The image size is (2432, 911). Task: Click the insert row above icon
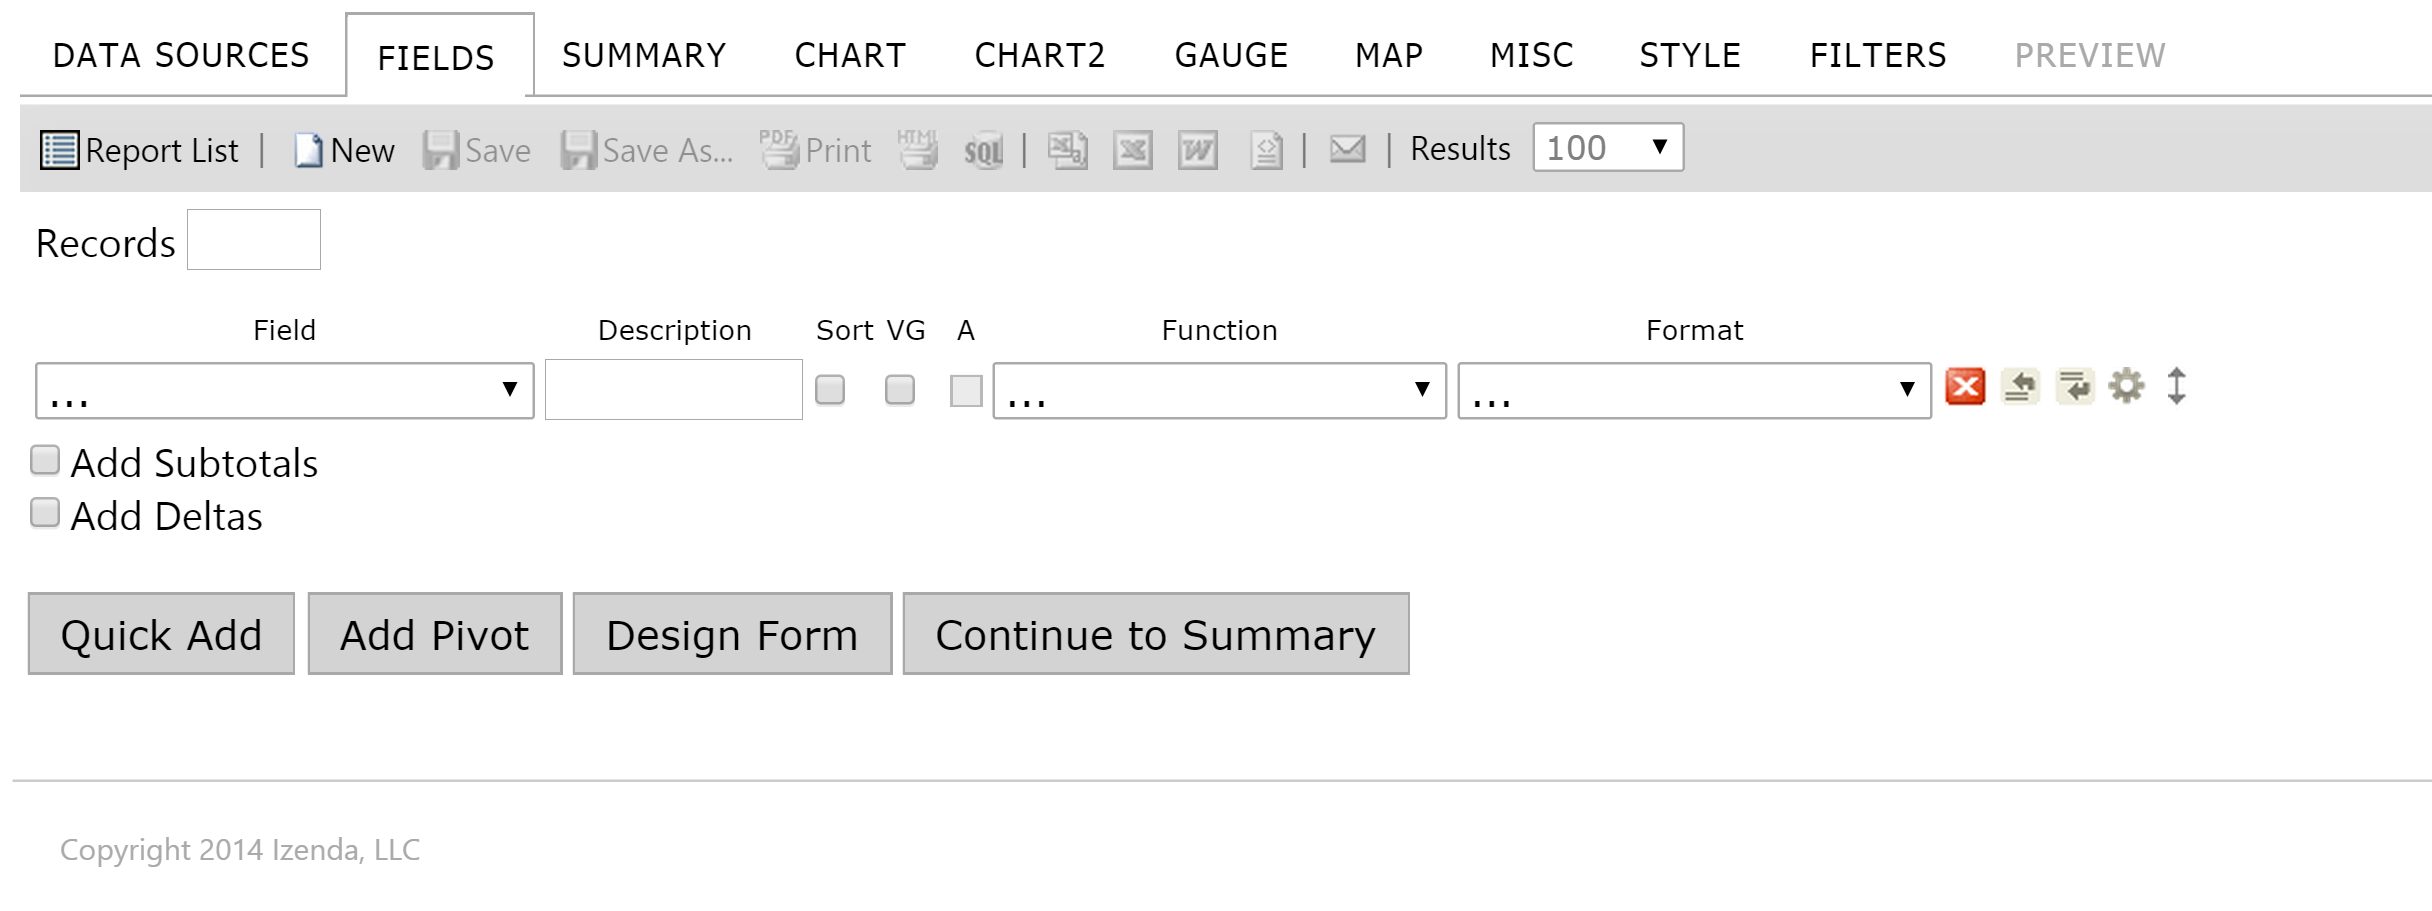point(2020,386)
